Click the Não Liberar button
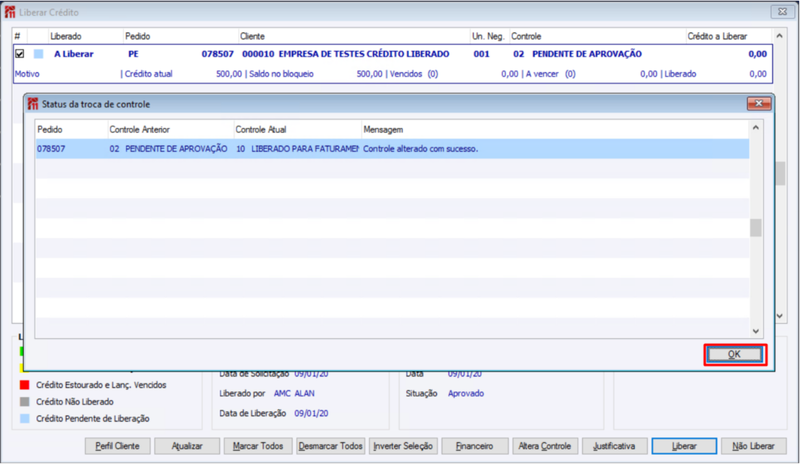 click(753, 446)
